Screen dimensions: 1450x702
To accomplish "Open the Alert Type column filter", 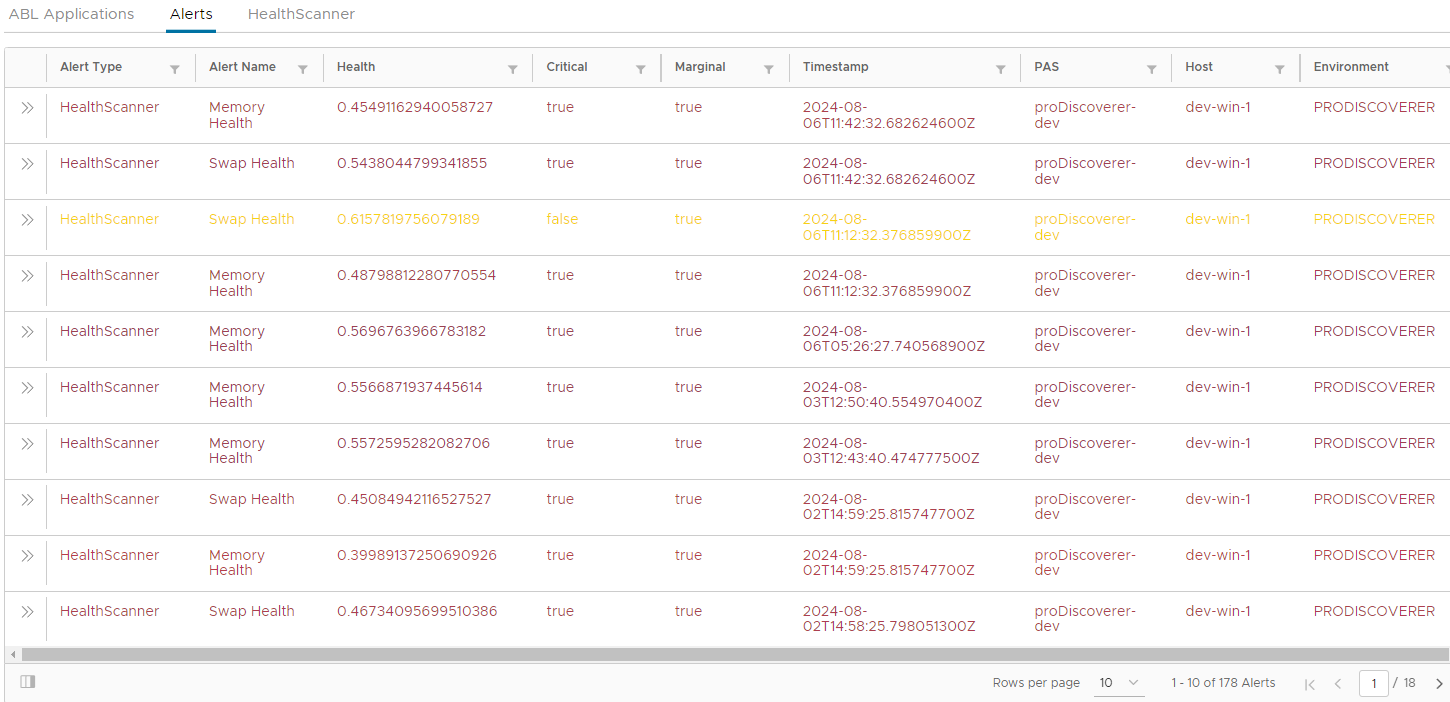I will point(175,67).
